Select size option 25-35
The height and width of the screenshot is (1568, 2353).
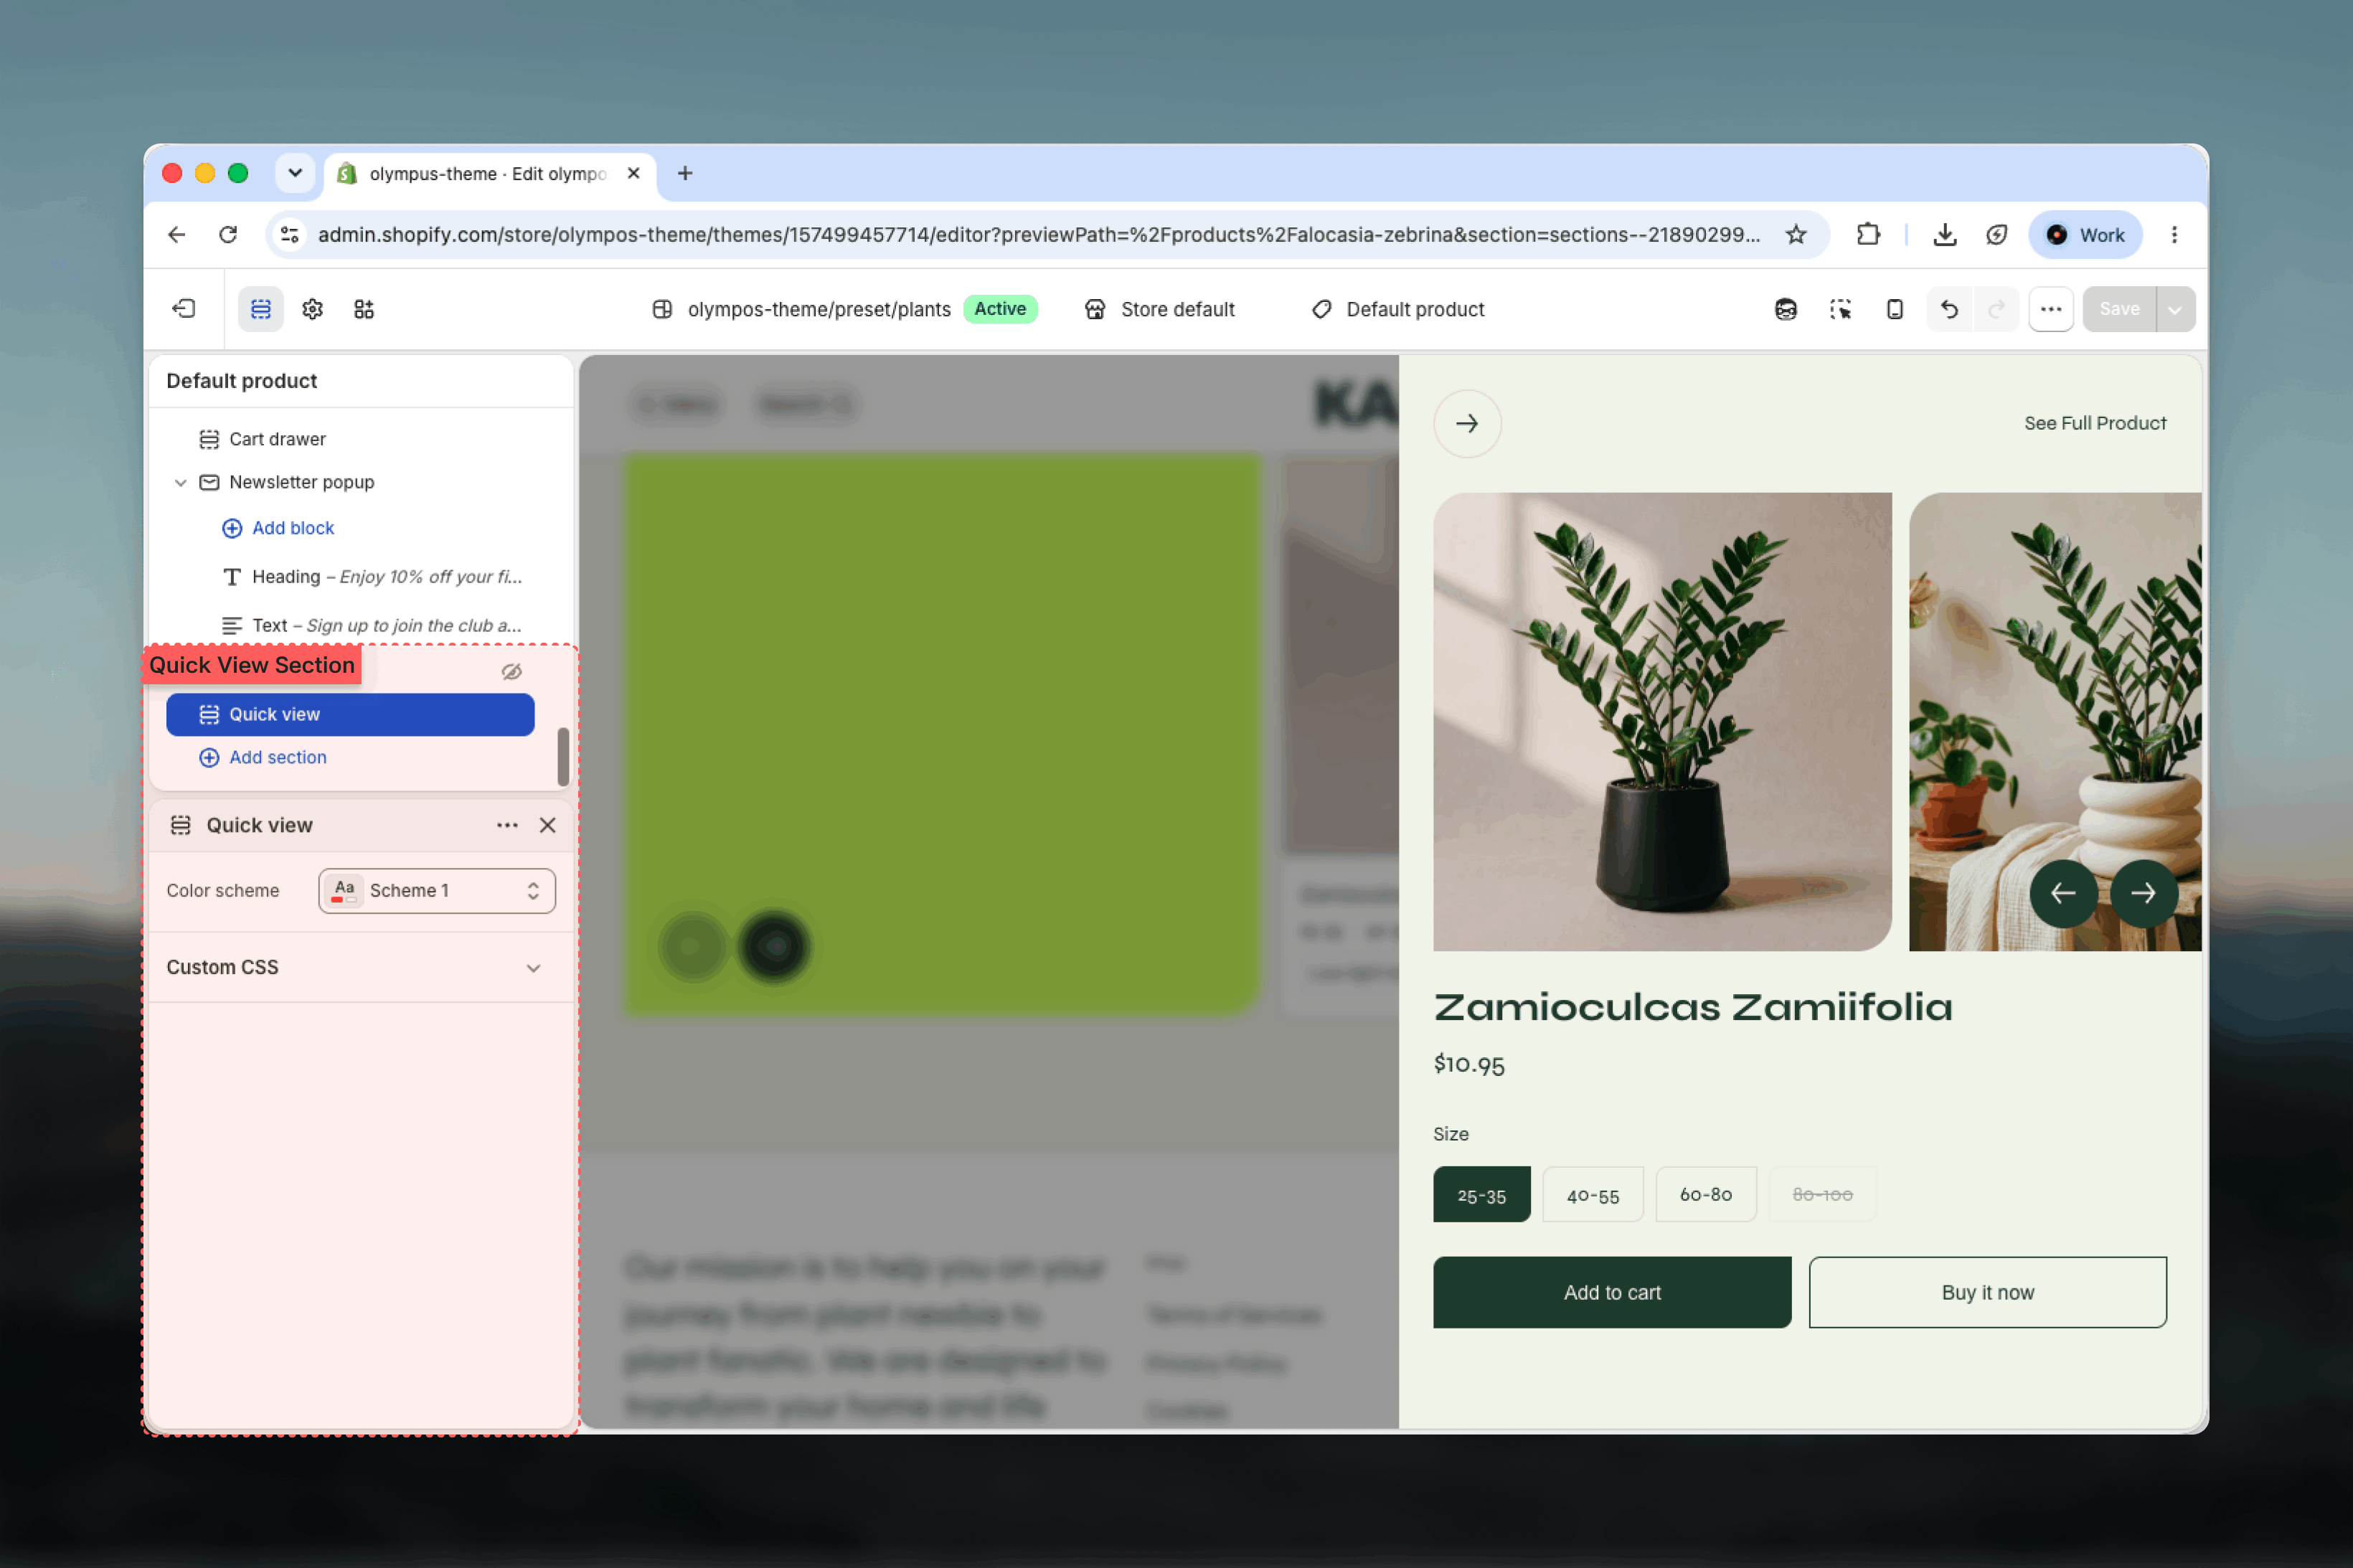1481,1194
